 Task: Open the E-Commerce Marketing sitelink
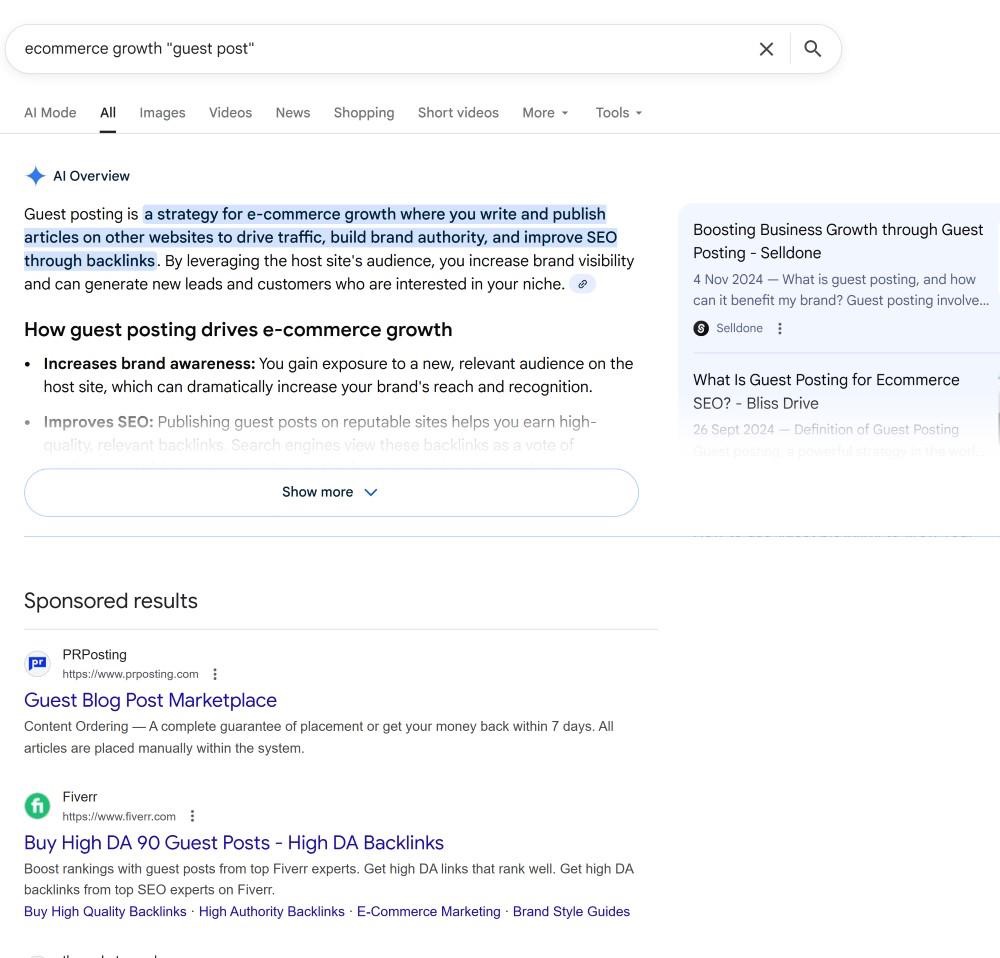pyautogui.click(x=429, y=911)
